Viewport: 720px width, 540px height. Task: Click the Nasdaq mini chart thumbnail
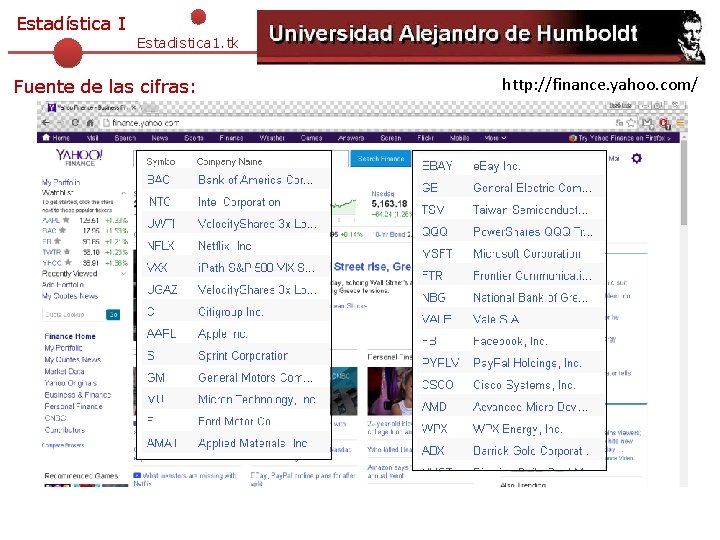(344, 205)
